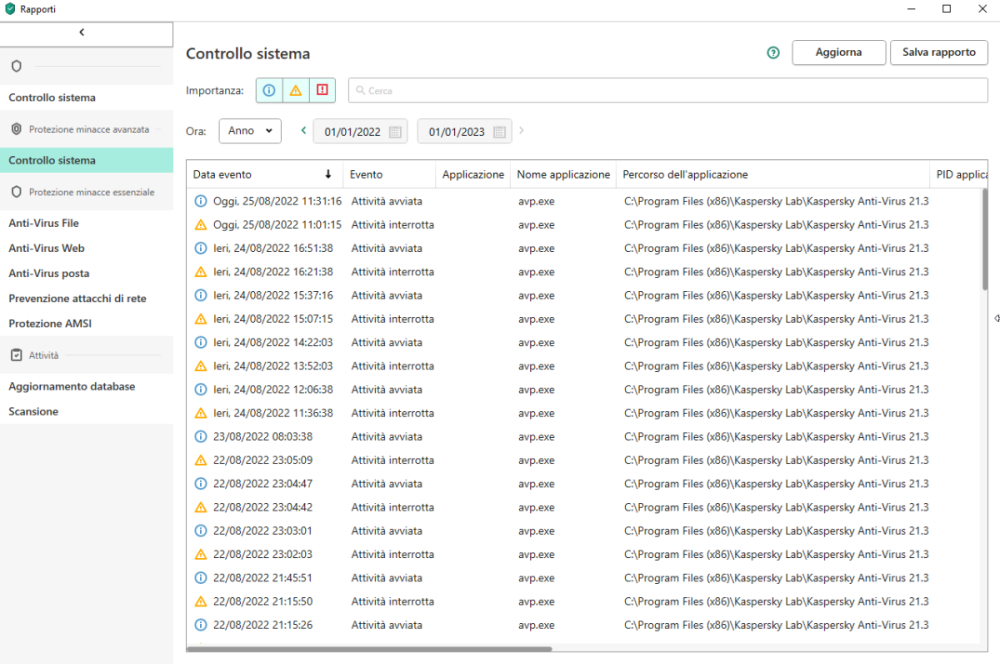Click the Data evento sort arrow
Viewport: 1000px width, 664px height.
tap(328, 175)
